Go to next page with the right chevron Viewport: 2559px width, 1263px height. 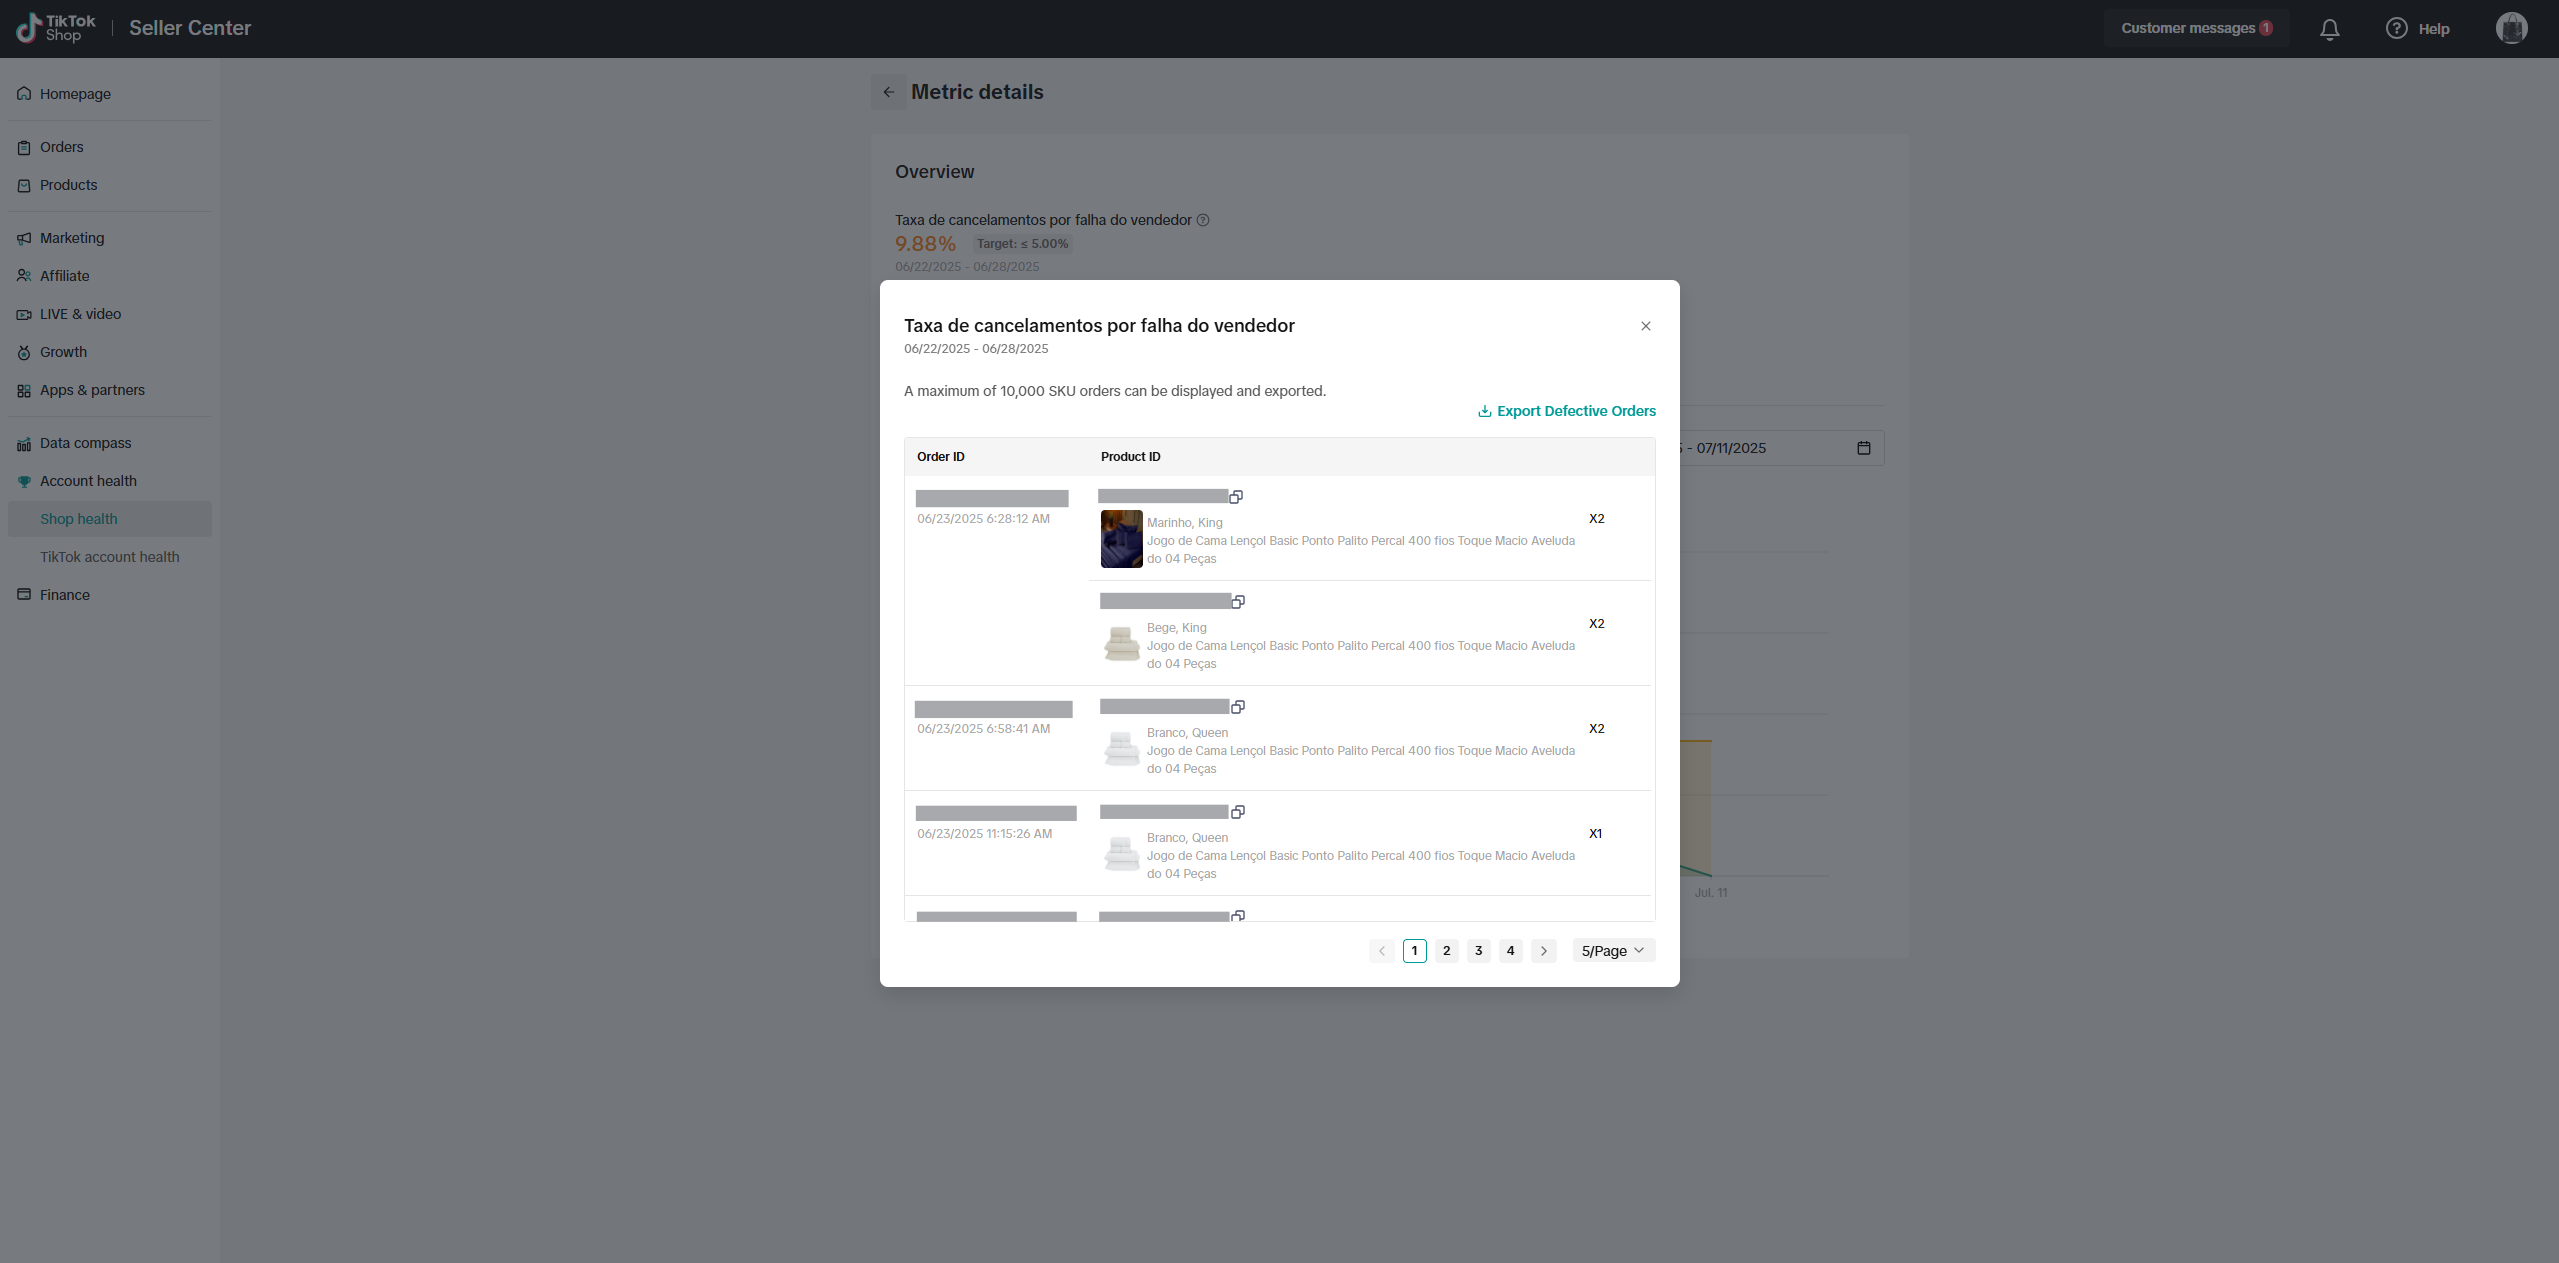1543,951
